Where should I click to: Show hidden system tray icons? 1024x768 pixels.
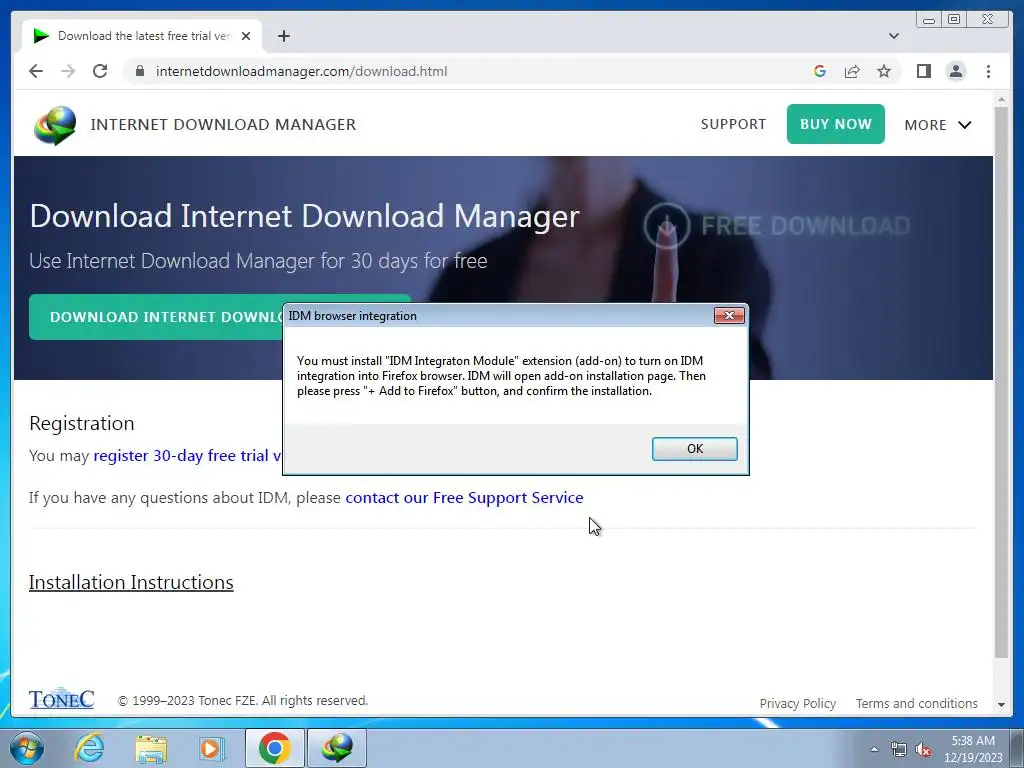pyautogui.click(x=874, y=749)
